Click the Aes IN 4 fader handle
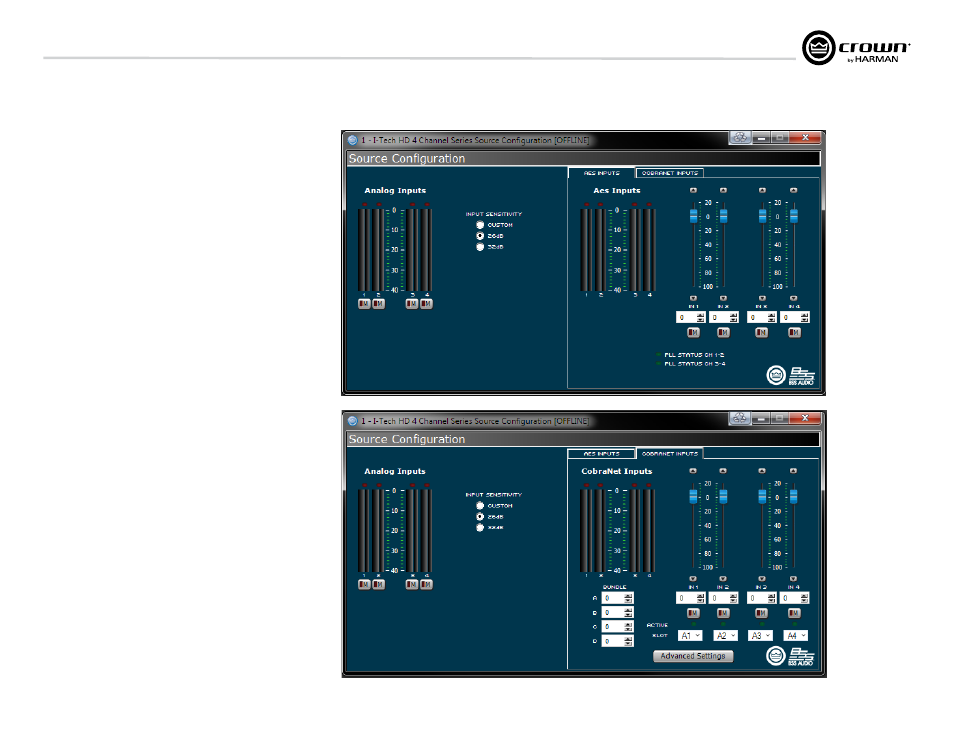 [x=794, y=215]
